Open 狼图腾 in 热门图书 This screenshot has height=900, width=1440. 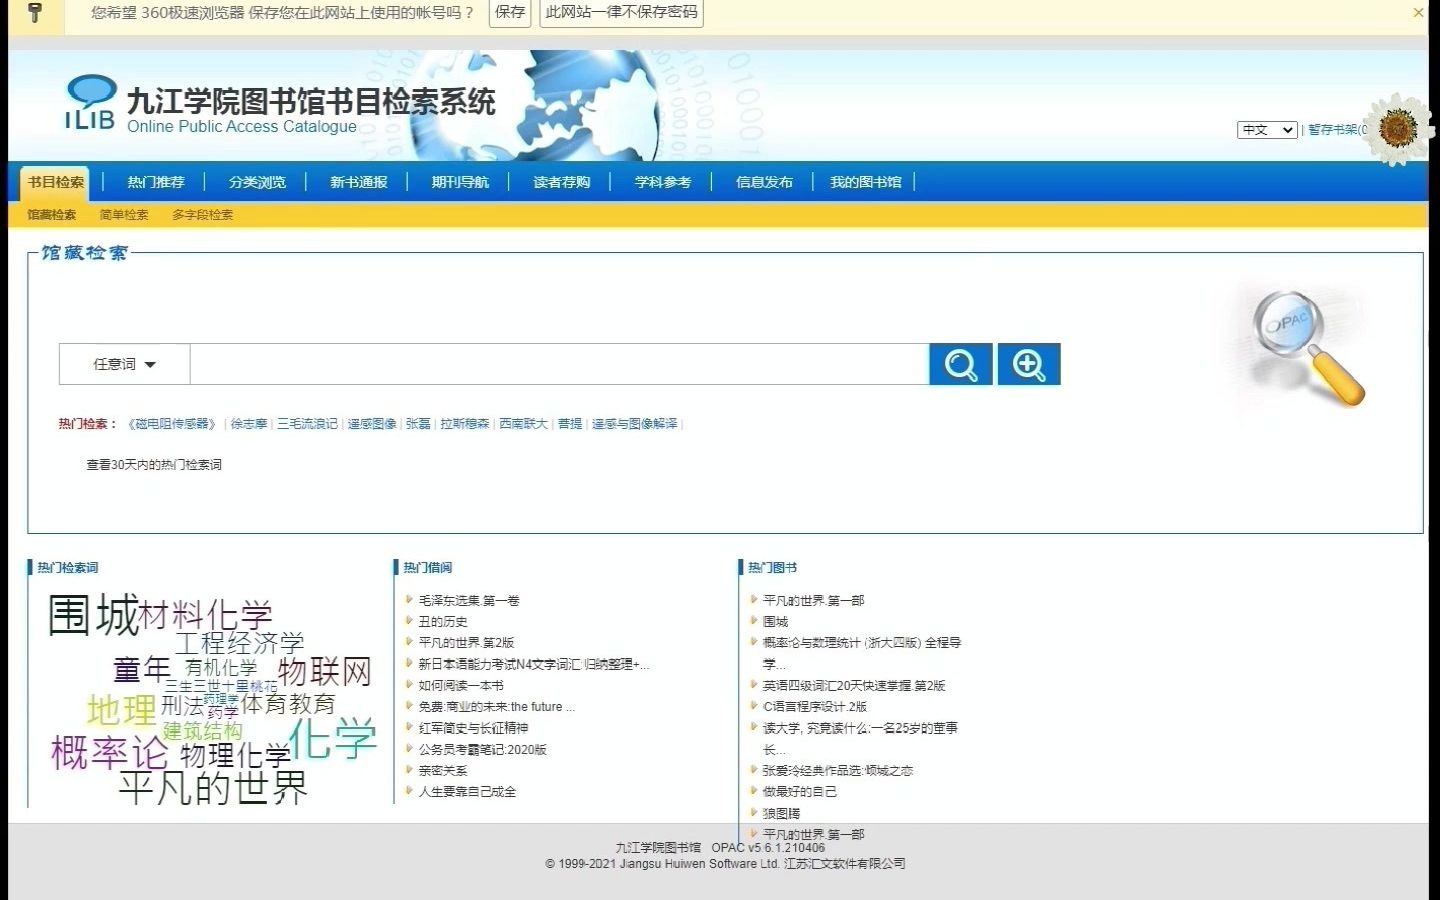click(781, 814)
